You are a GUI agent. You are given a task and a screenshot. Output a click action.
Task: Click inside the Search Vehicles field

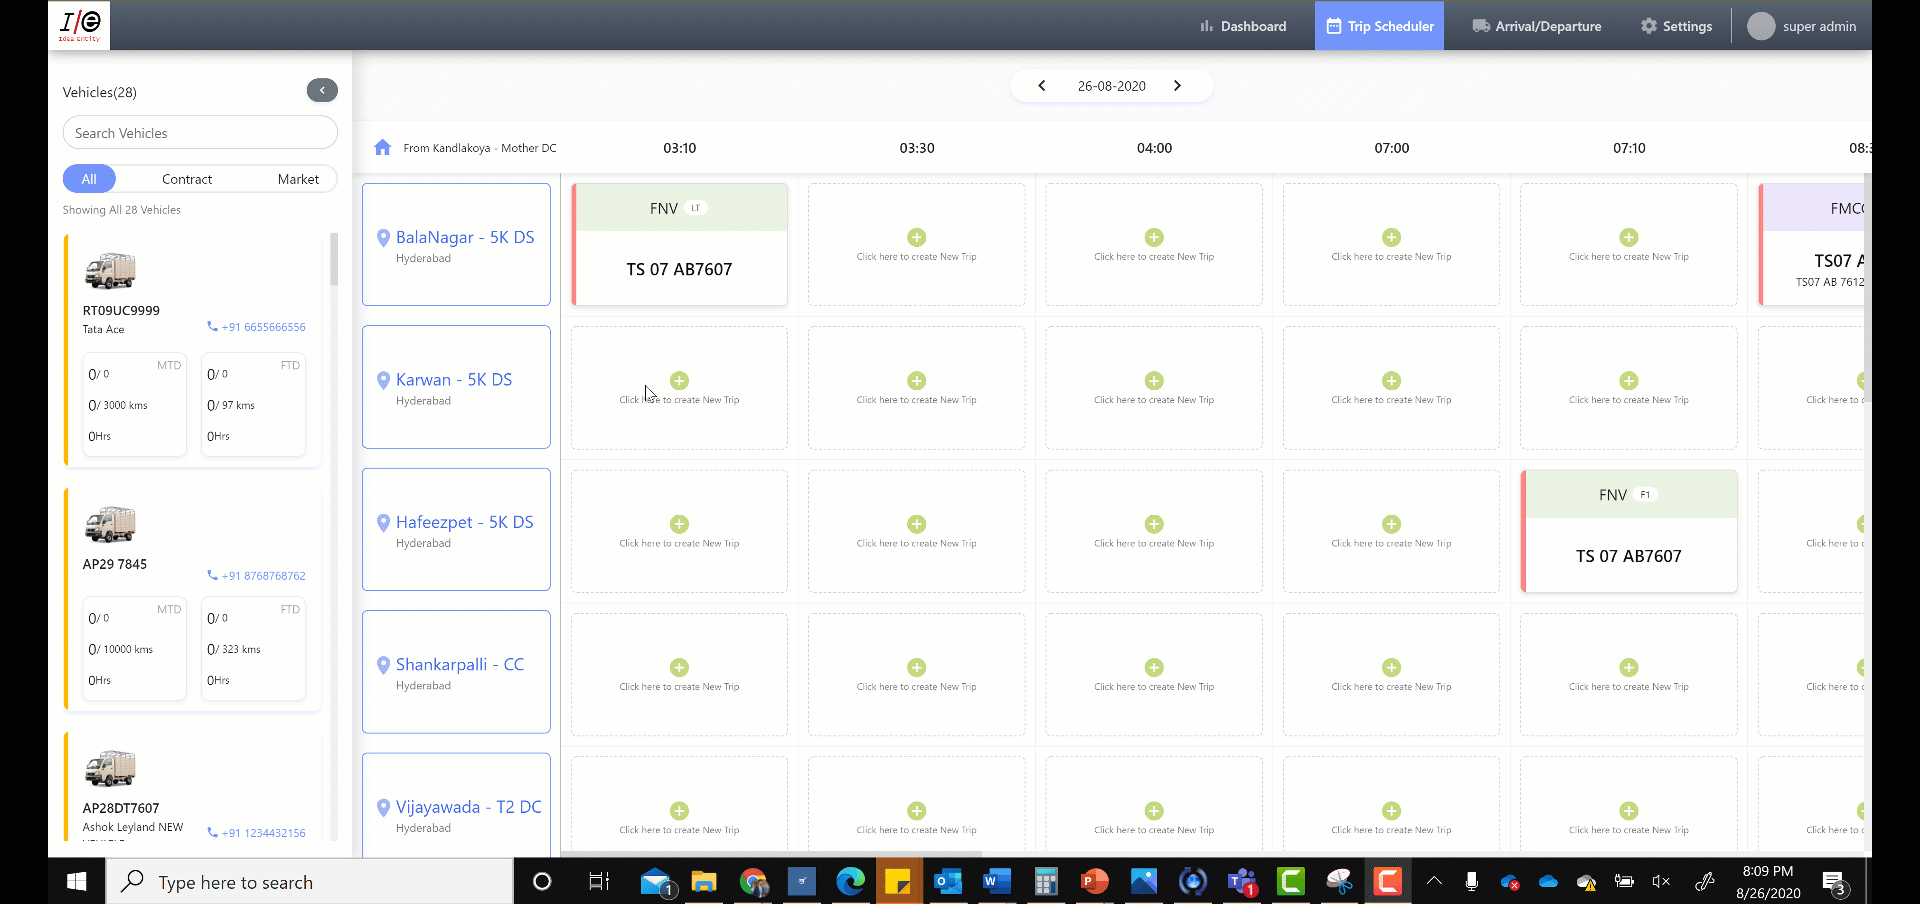tap(199, 132)
